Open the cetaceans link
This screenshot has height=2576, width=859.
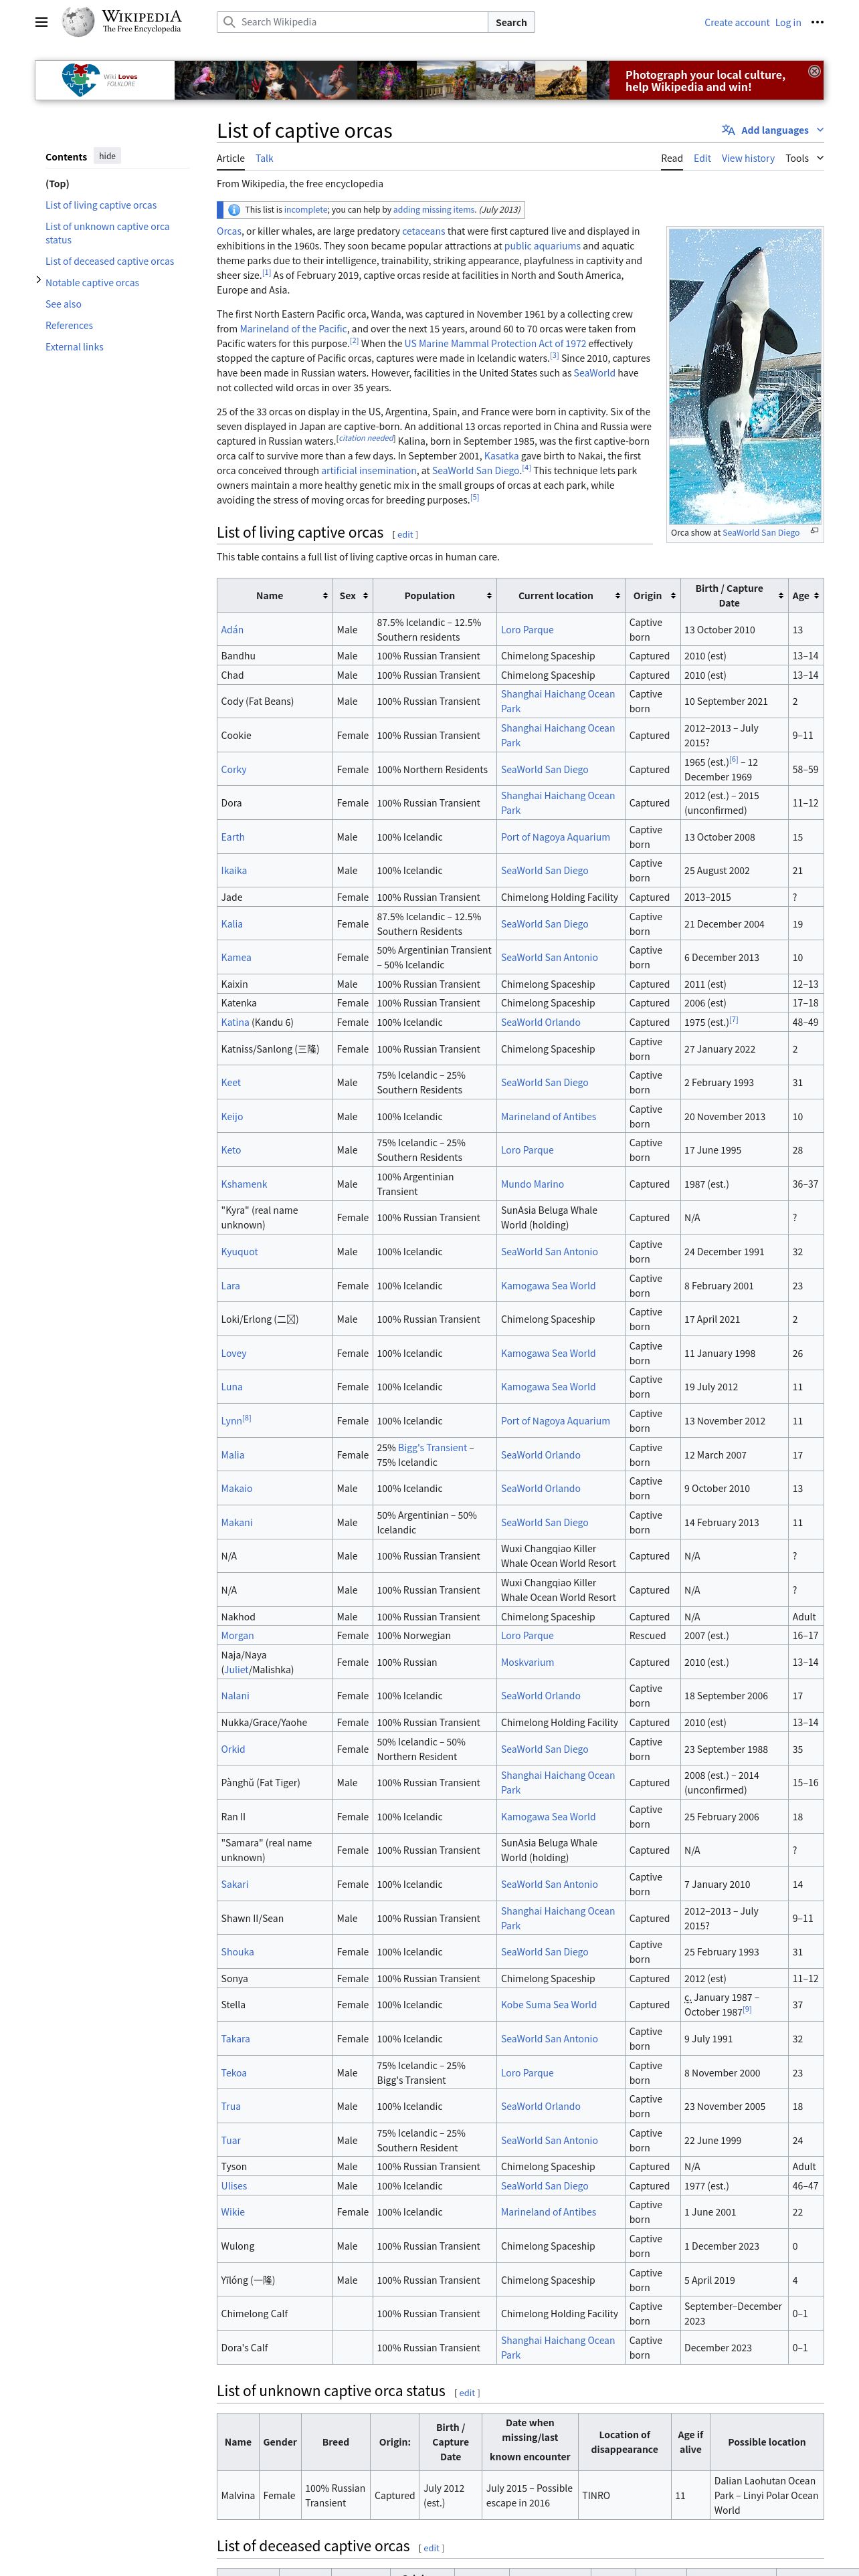pos(423,231)
